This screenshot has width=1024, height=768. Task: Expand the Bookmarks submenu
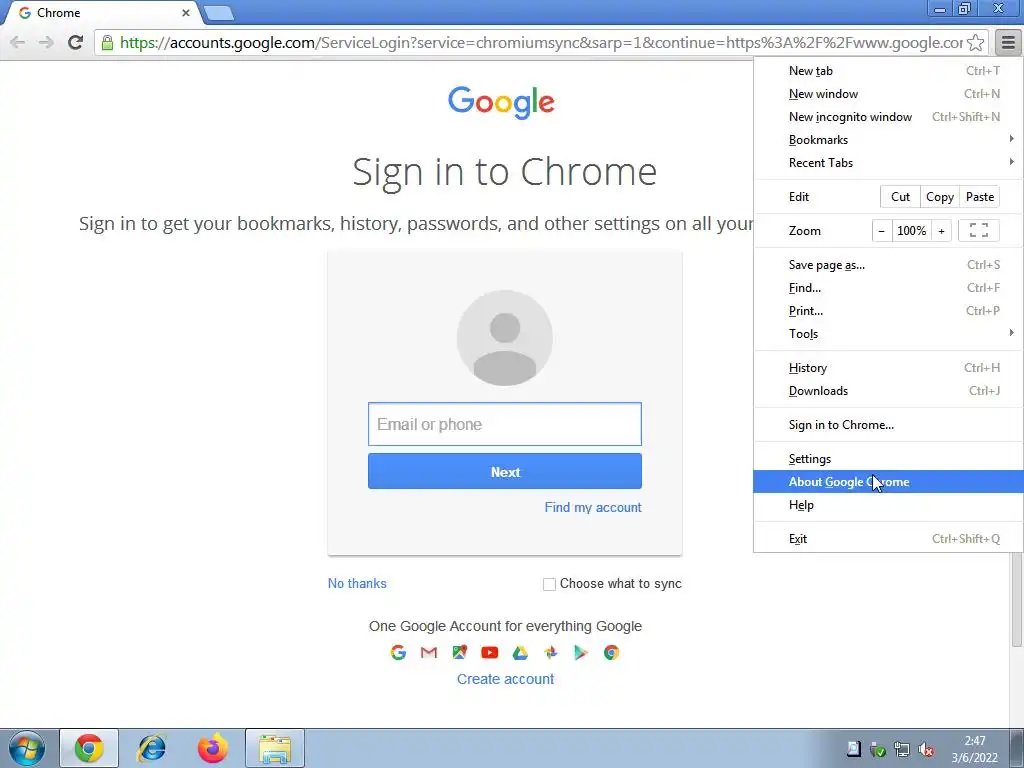coord(888,140)
